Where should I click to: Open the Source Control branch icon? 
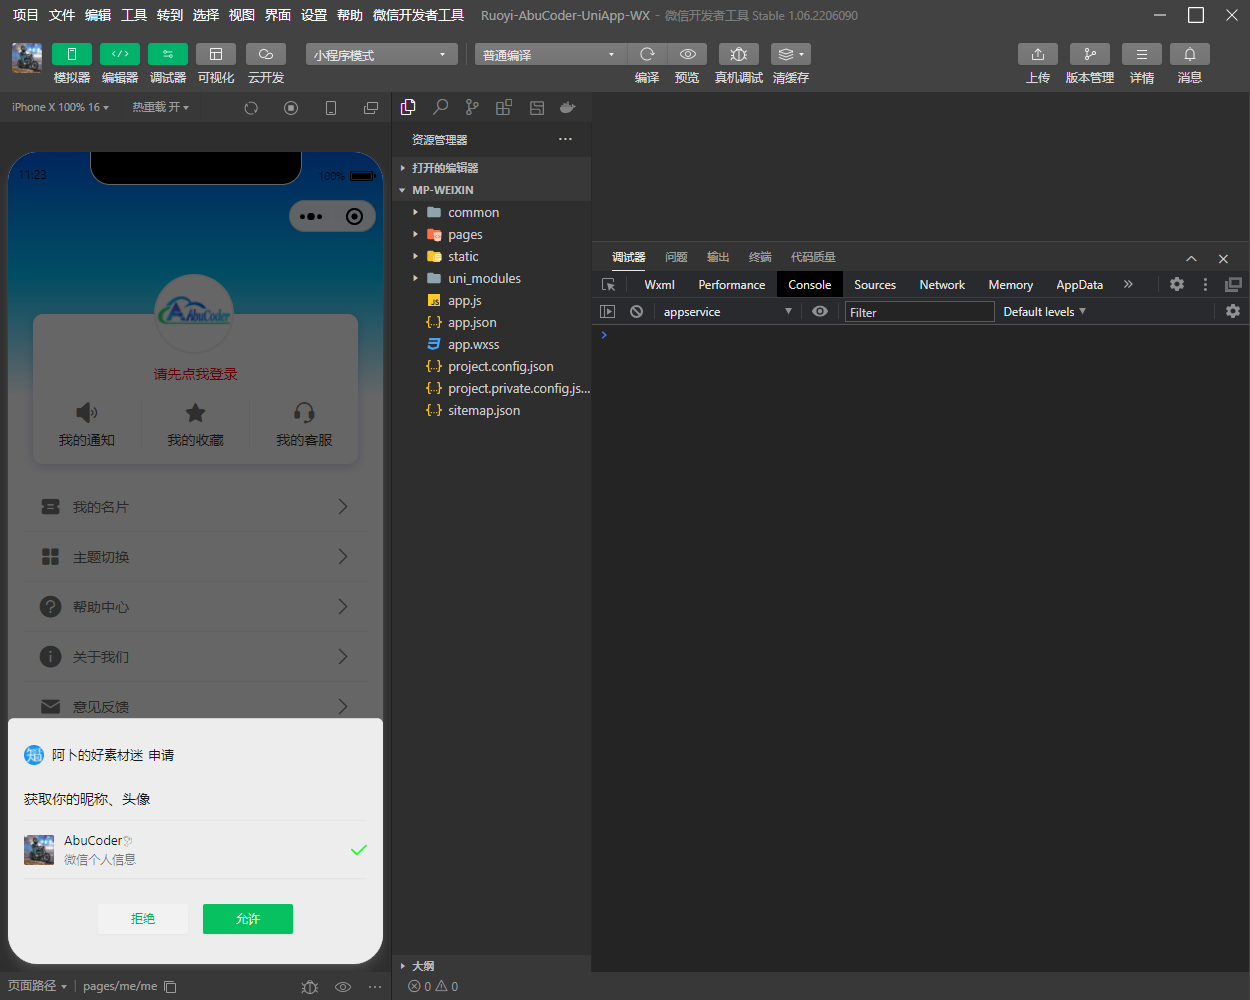[x=472, y=107]
